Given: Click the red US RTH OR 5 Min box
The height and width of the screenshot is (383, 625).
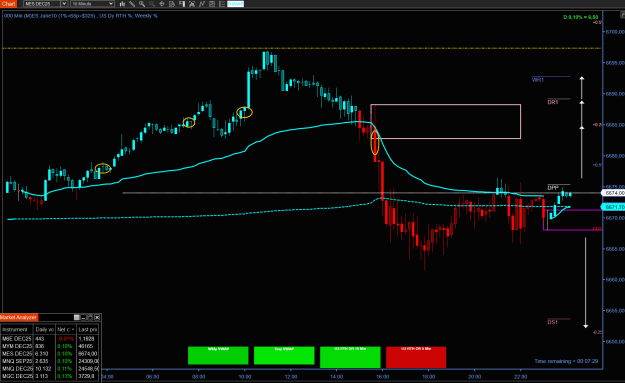Looking at the screenshot, I should [x=416, y=357].
